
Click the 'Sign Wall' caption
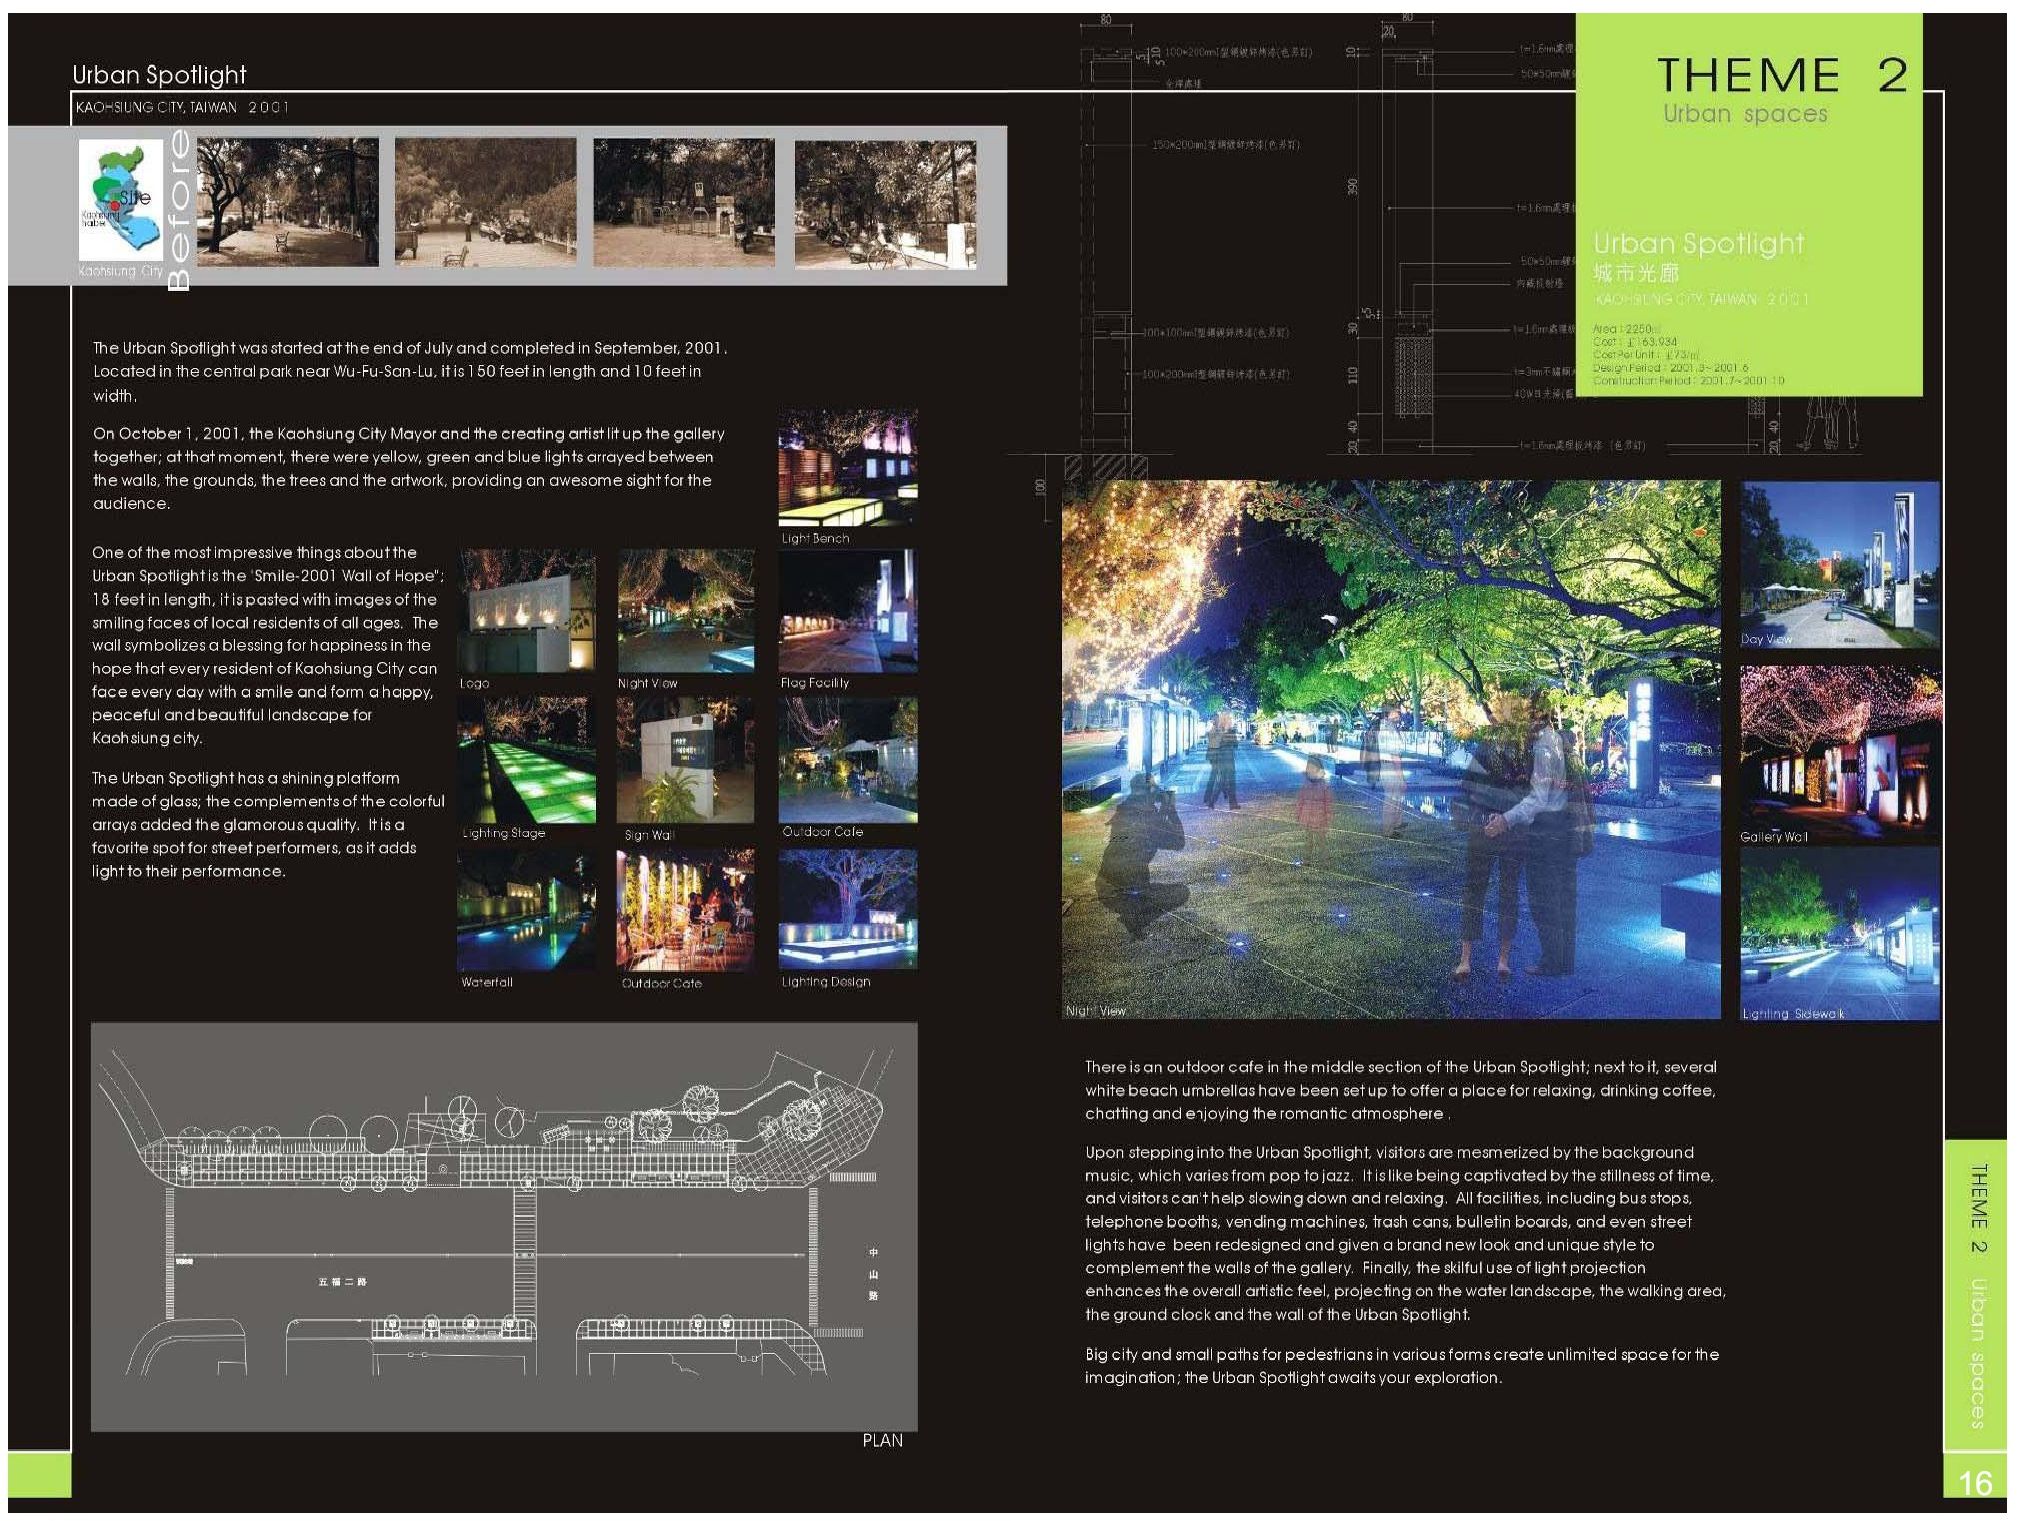click(649, 835)
